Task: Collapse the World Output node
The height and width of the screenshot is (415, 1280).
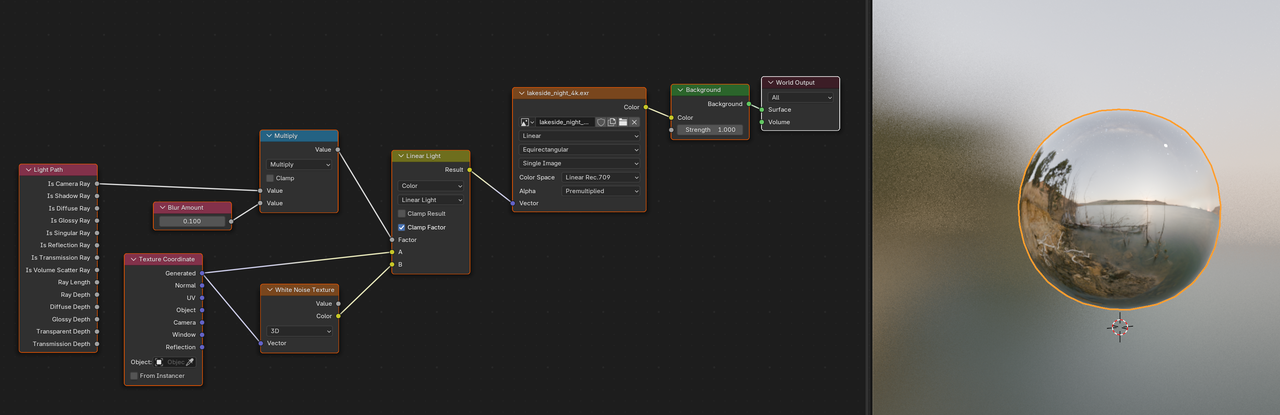Action: tap(770, 83)
